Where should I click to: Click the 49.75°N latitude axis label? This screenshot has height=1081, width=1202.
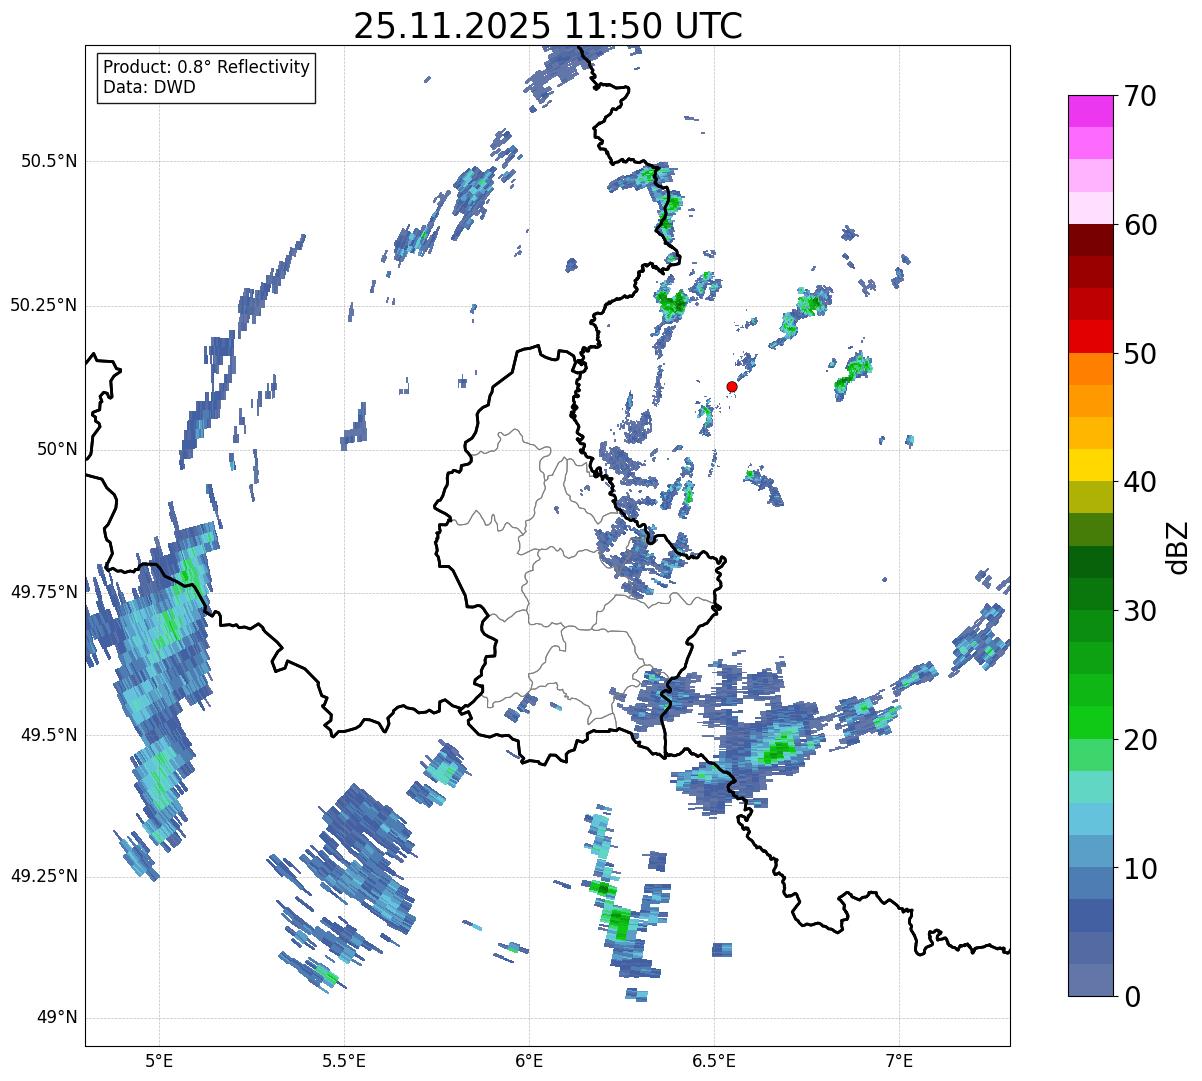point(44,592)
